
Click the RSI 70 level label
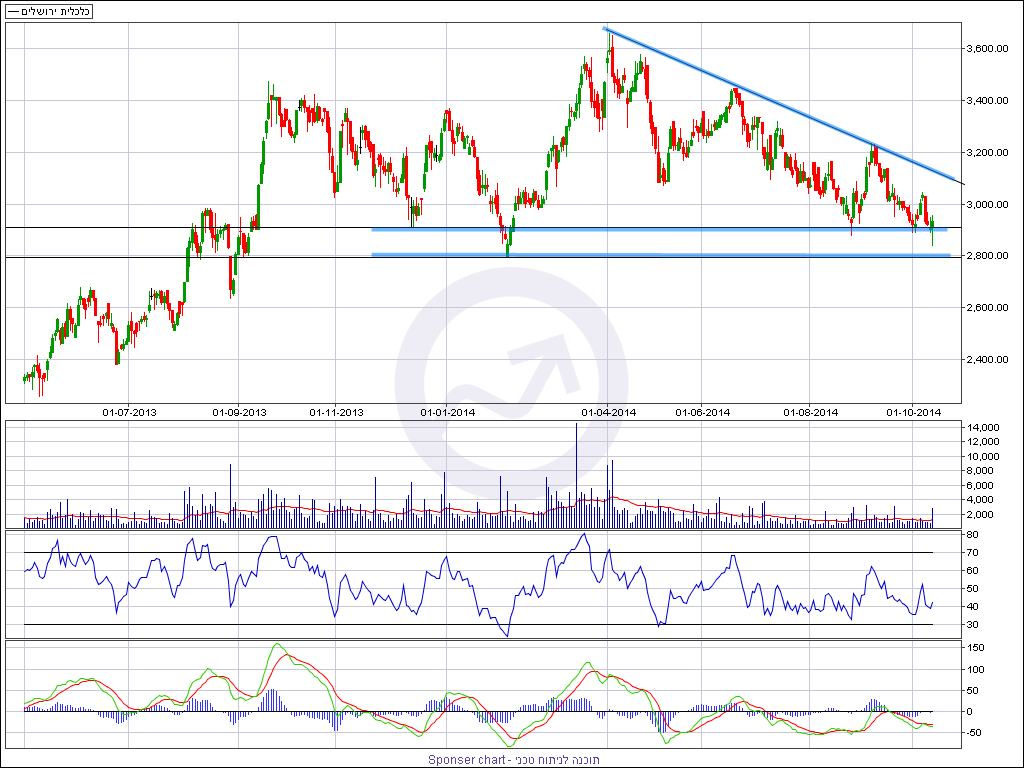(x=973, y=553)
